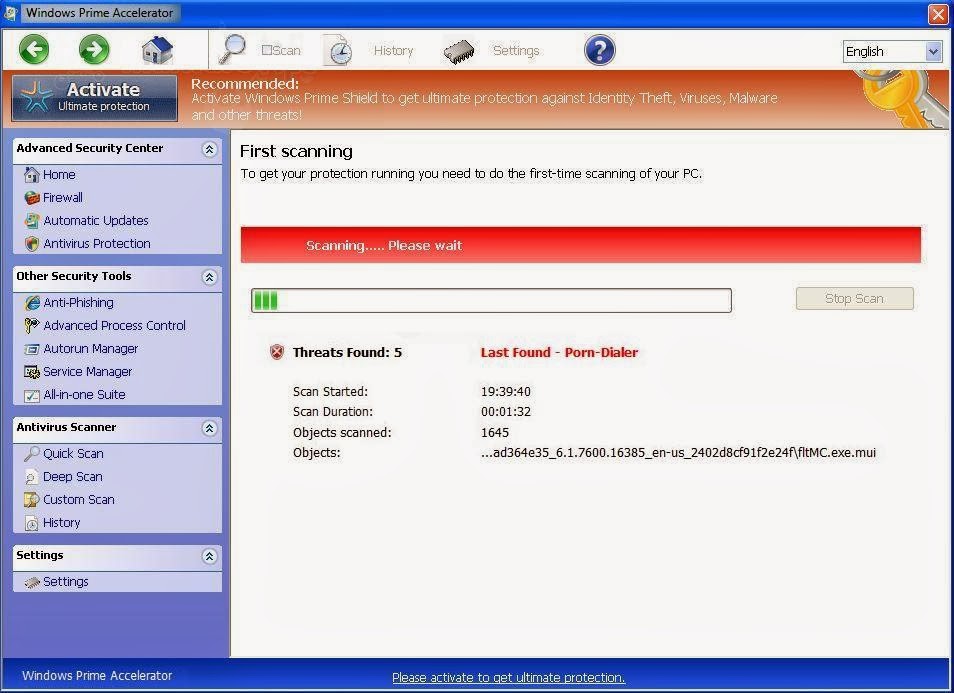
Task: Open the English language dropdown
Action: click(892, 51)
